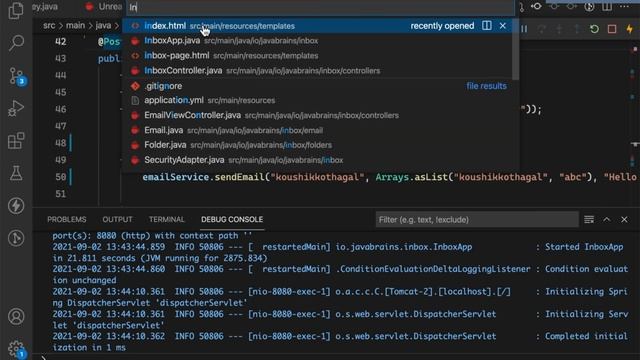640x360 pixels.
Task: Select the DEBUG CONSOLE tab
Action: coord(232,220)
